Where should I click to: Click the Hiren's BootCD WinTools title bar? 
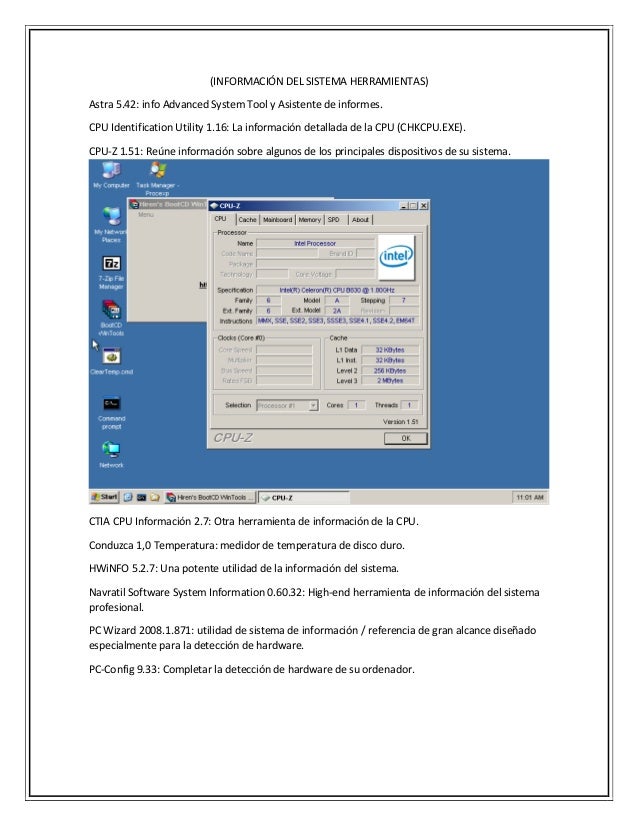point(169,204)
